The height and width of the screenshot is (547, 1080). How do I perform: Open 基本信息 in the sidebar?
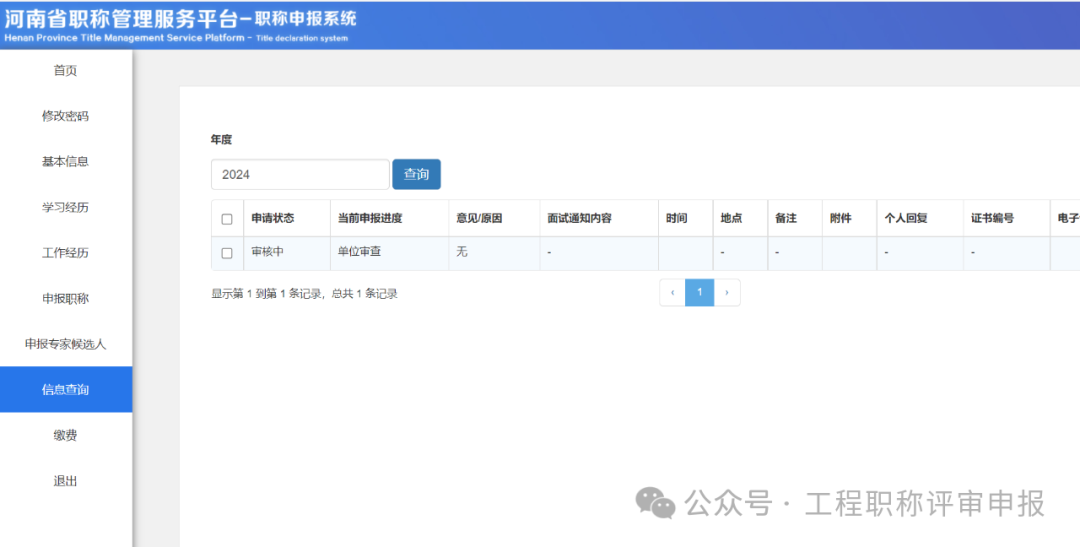65,161
